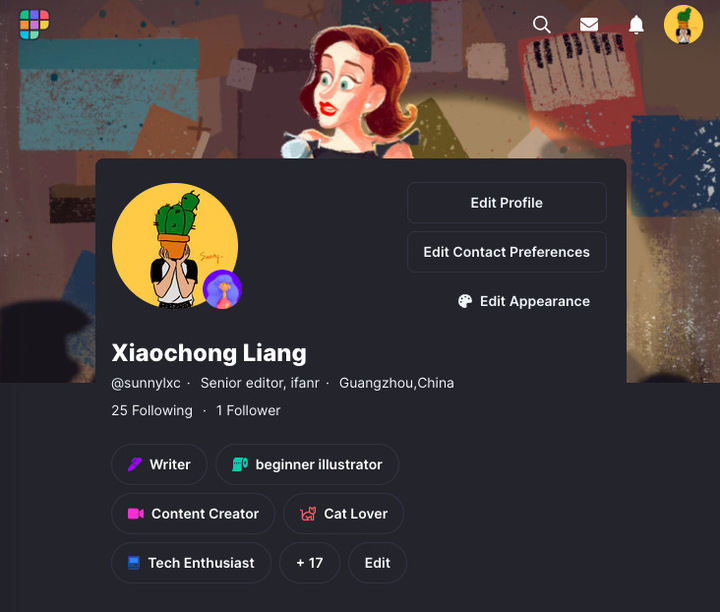Open messages via the envelope icon

[589, 24]
